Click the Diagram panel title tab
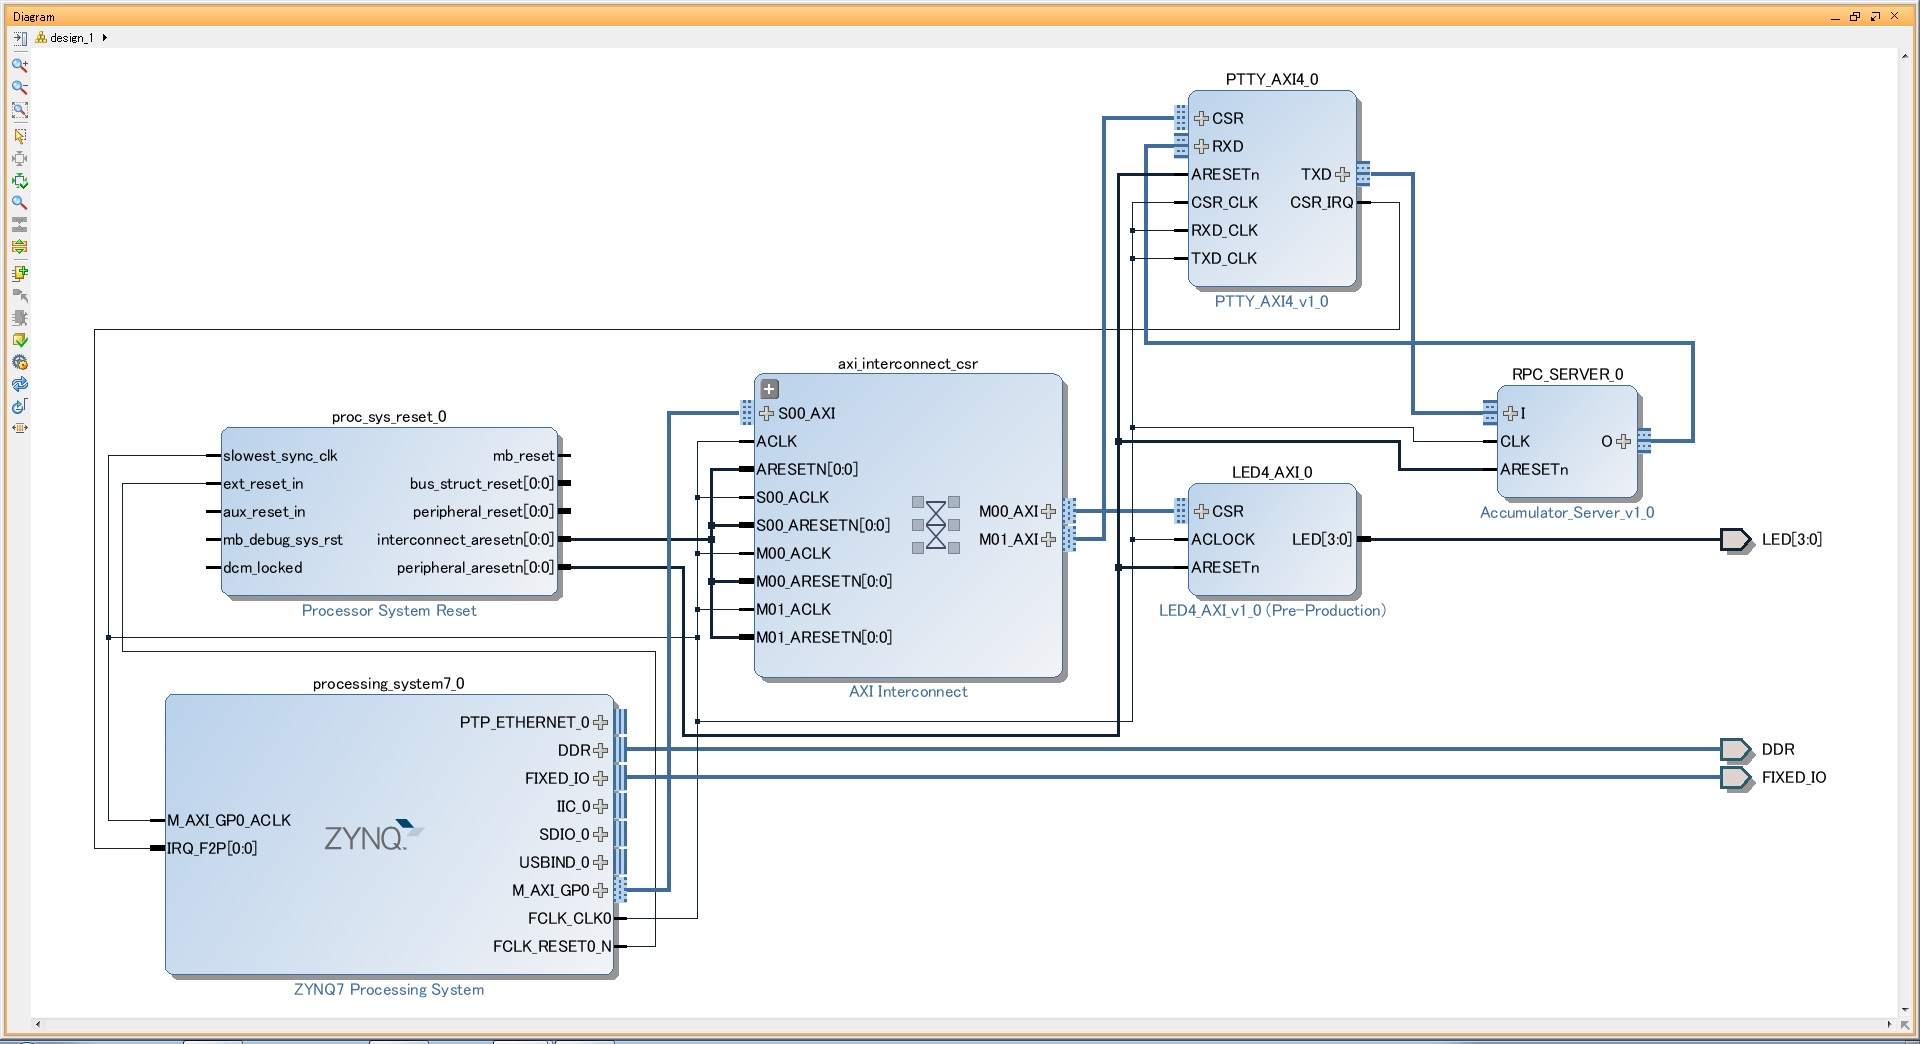The width and height of the screenshot is (1920, 1044). tap(33, 15)
